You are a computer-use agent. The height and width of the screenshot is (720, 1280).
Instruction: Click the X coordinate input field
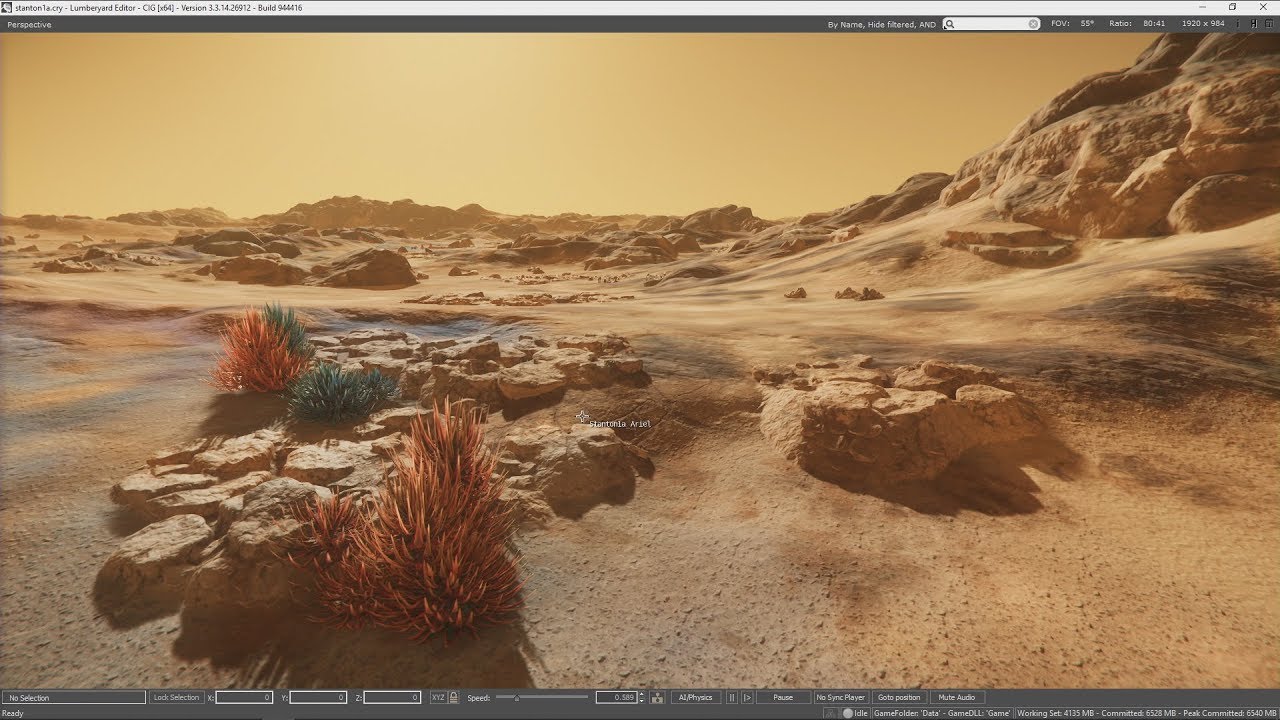coord(244,697)
